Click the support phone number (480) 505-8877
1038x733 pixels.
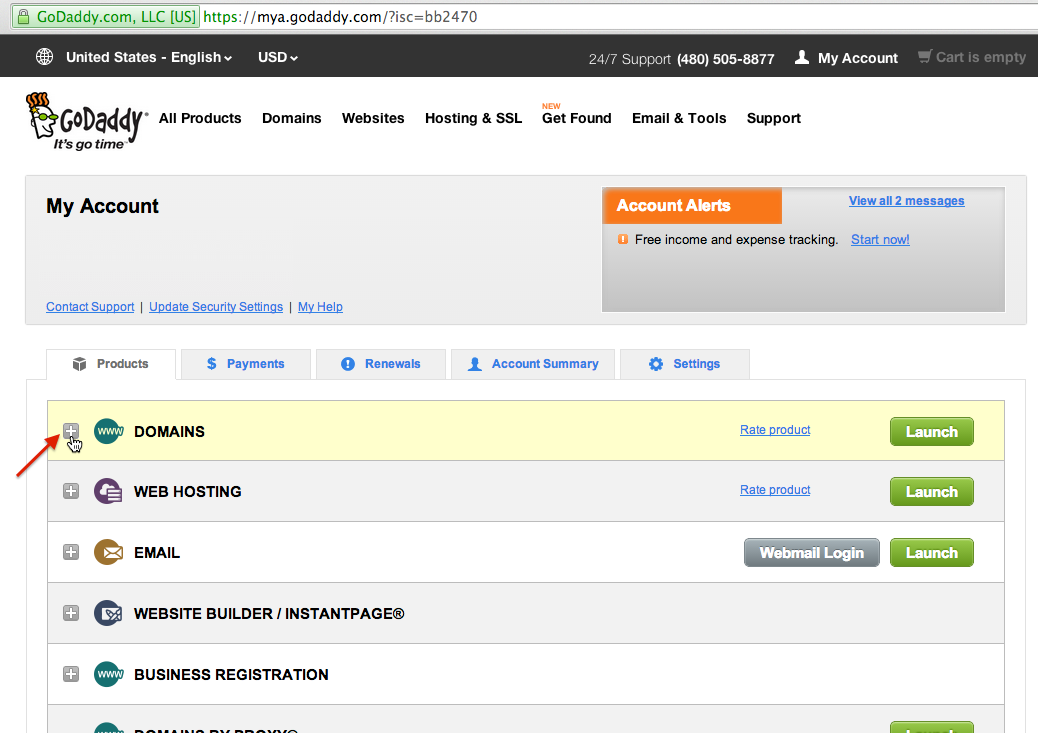pos(725,59)
